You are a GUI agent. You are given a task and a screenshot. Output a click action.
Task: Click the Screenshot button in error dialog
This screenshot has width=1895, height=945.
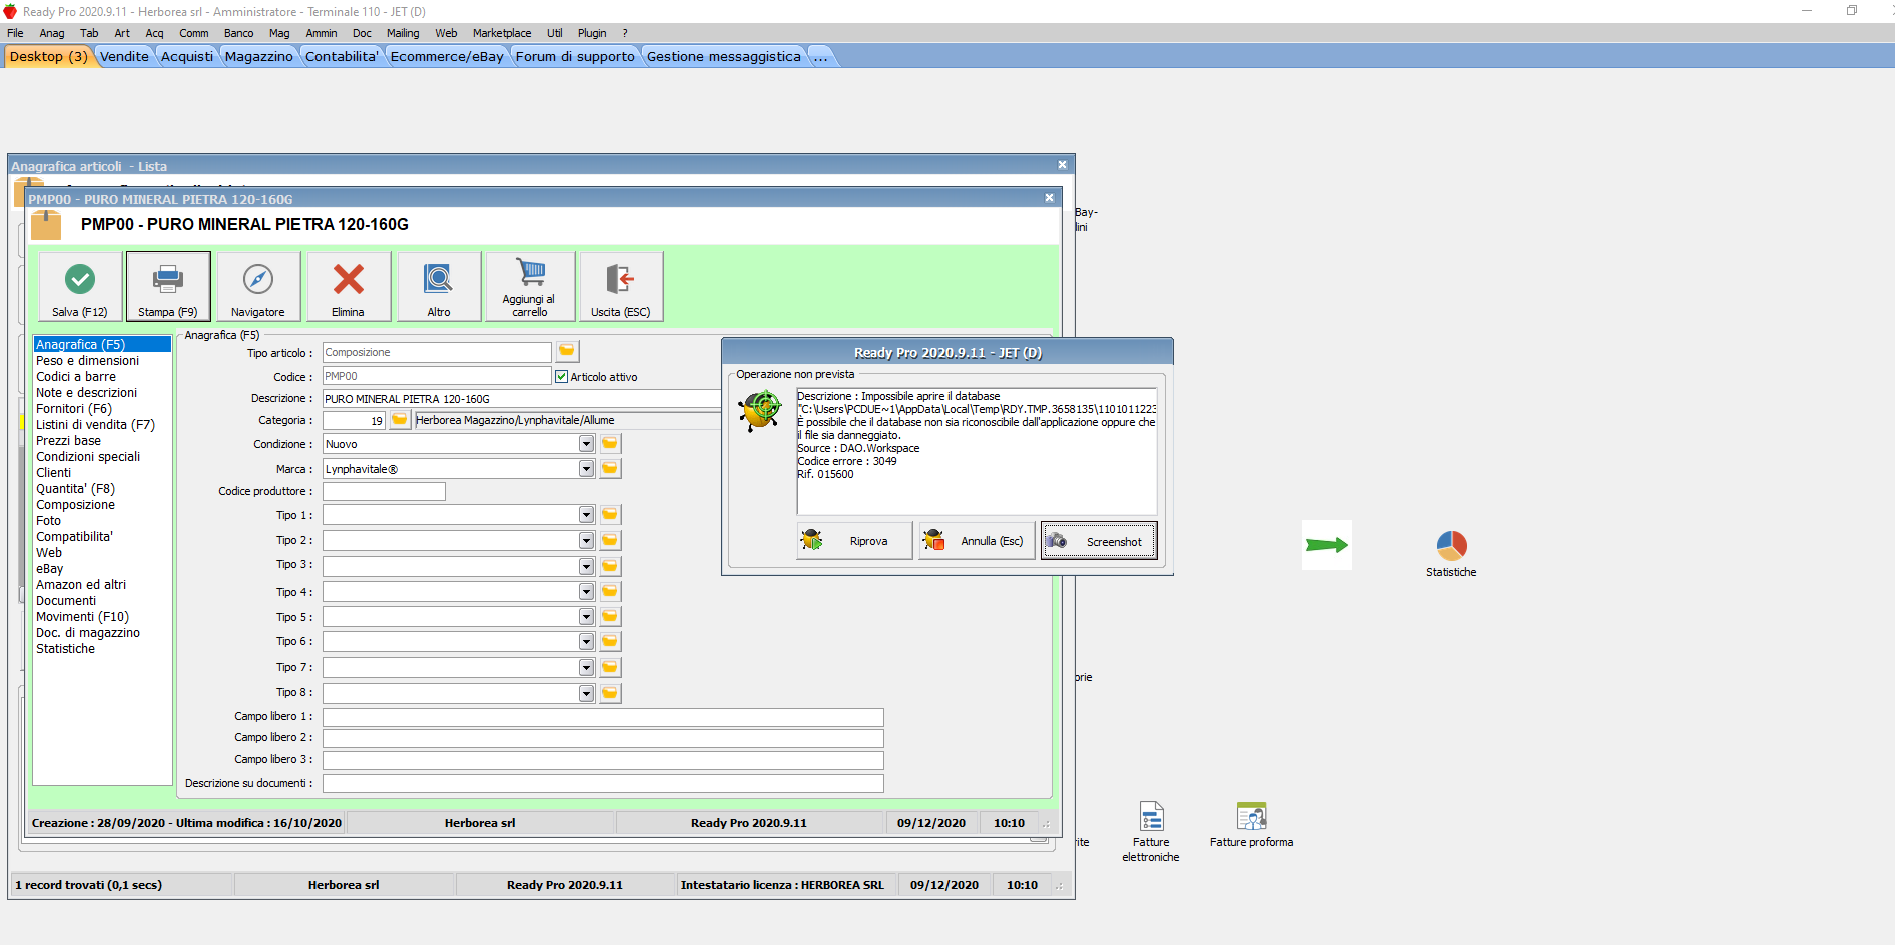point(1099,541)
